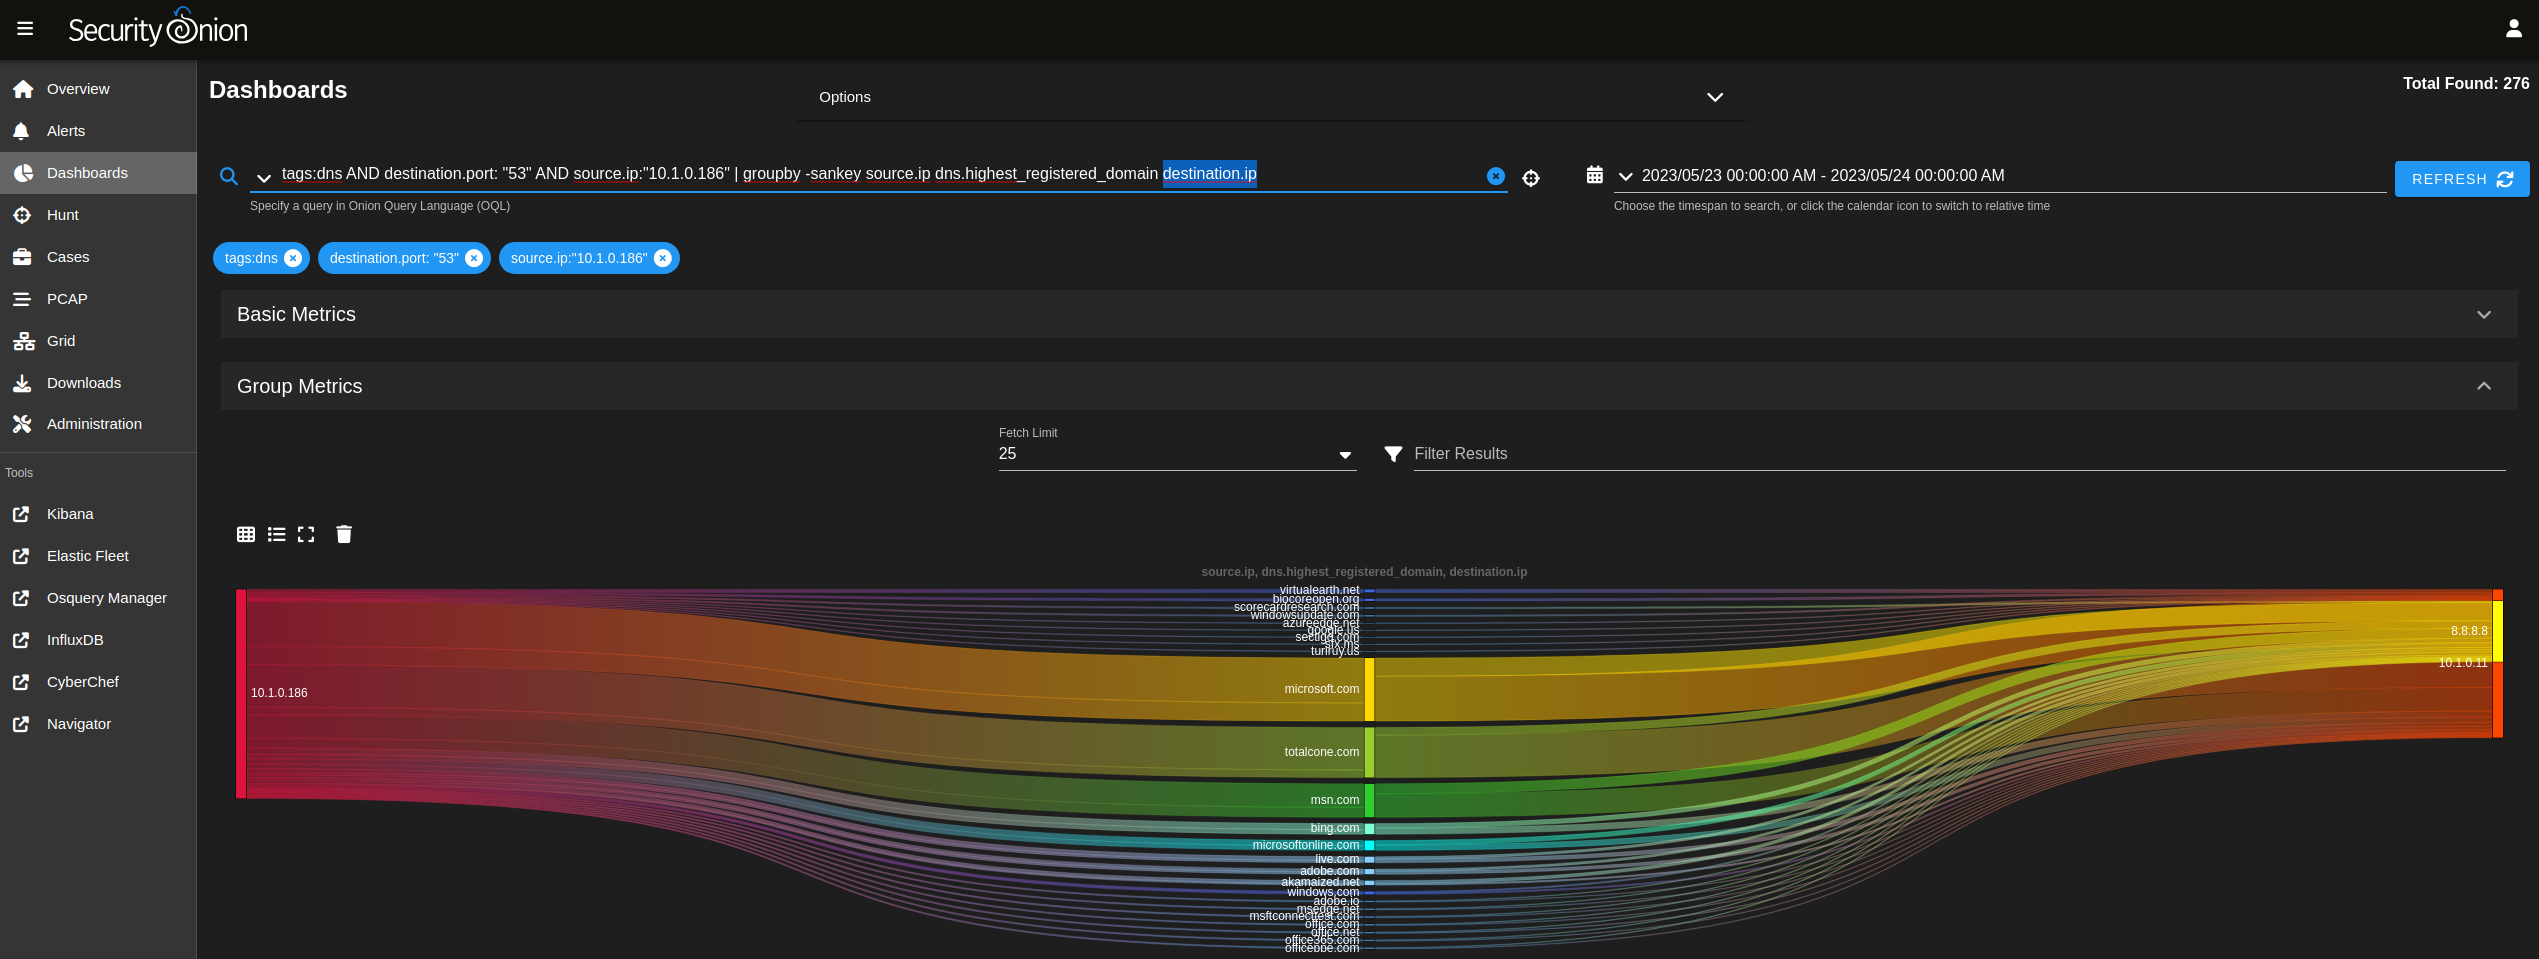Click the Filter Results field
The image size is (2539, 959).
tap(1958, 454)
